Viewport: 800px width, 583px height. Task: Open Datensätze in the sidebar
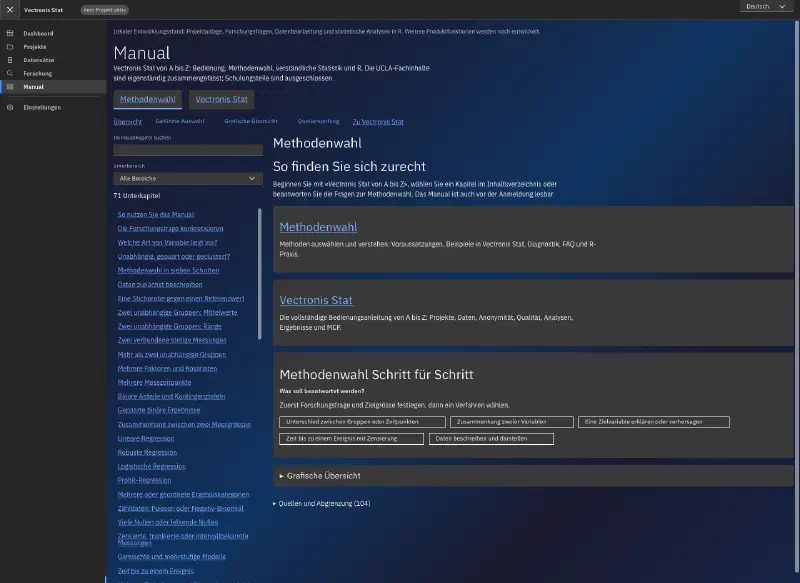point(53,60)
